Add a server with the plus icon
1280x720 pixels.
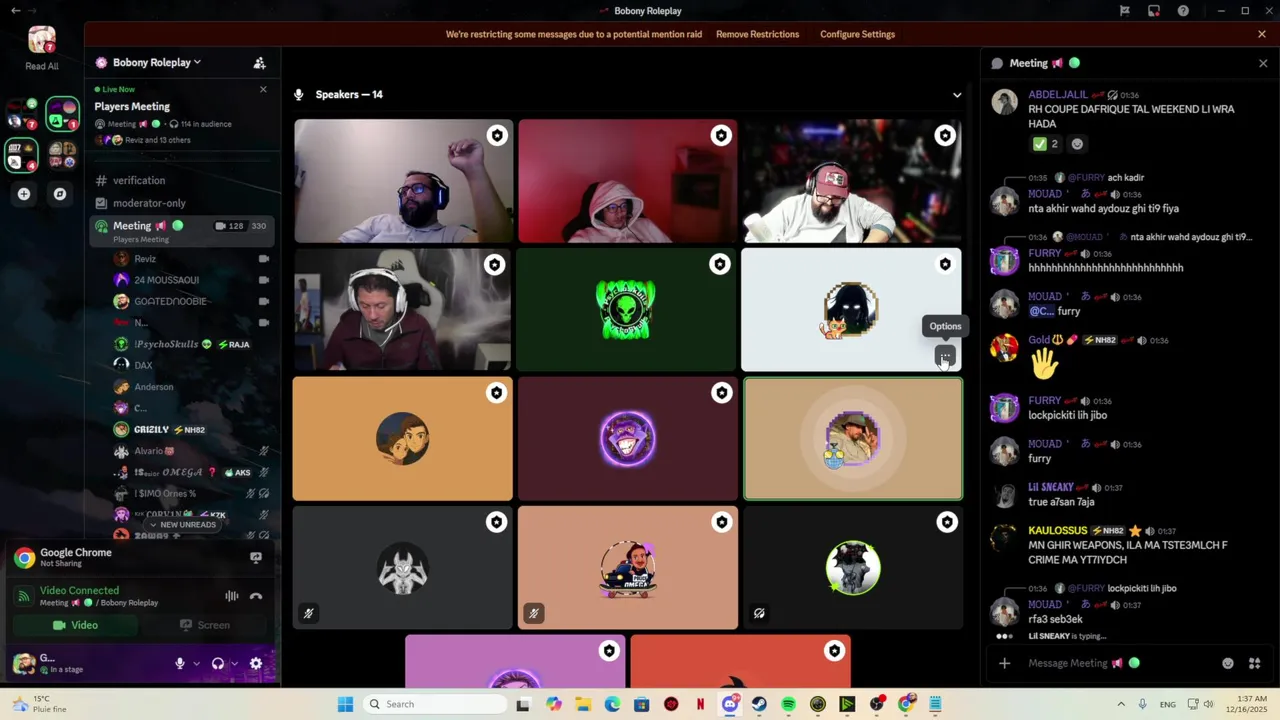click(24, 194)
